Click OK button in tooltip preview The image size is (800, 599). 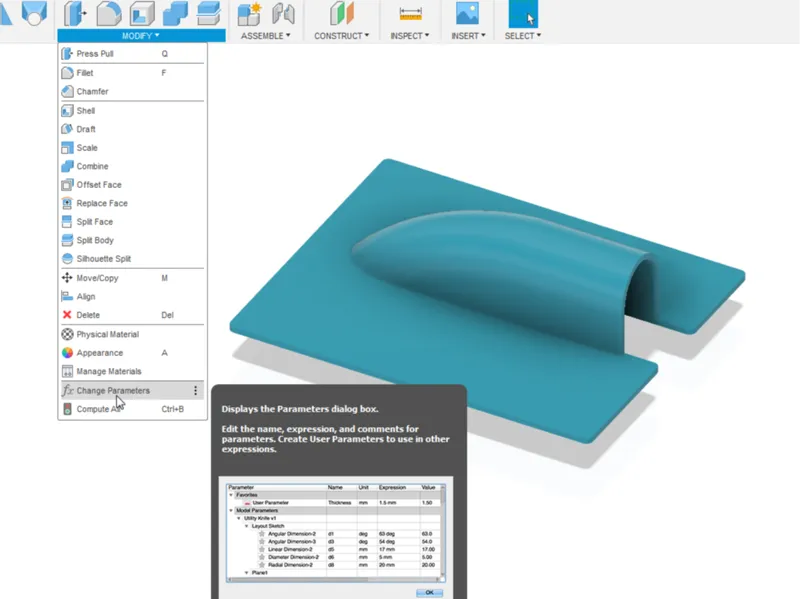429,592
